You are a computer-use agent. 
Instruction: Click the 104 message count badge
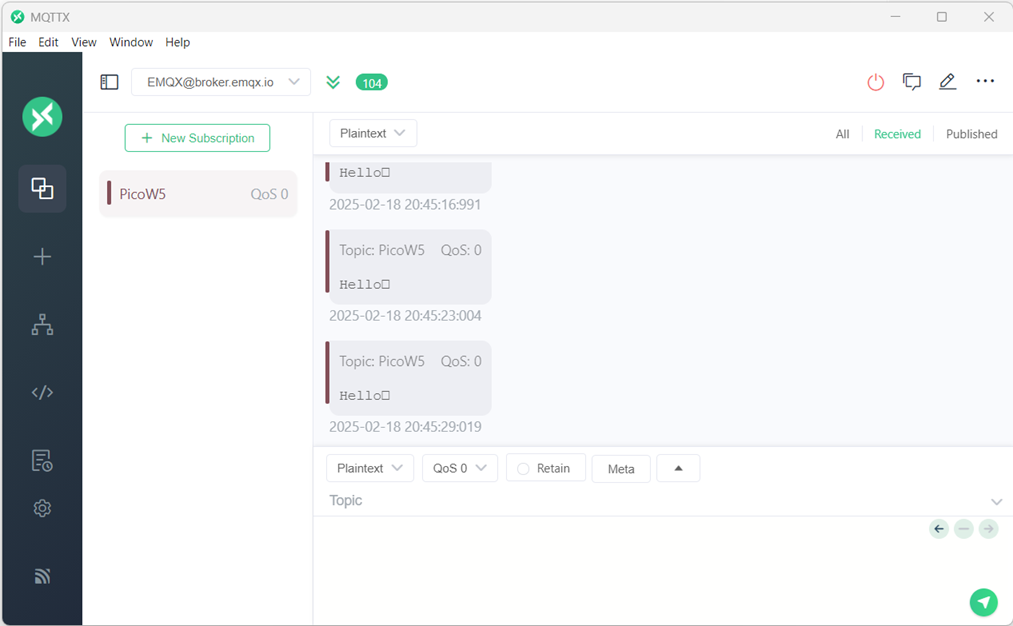click(371, 83)
